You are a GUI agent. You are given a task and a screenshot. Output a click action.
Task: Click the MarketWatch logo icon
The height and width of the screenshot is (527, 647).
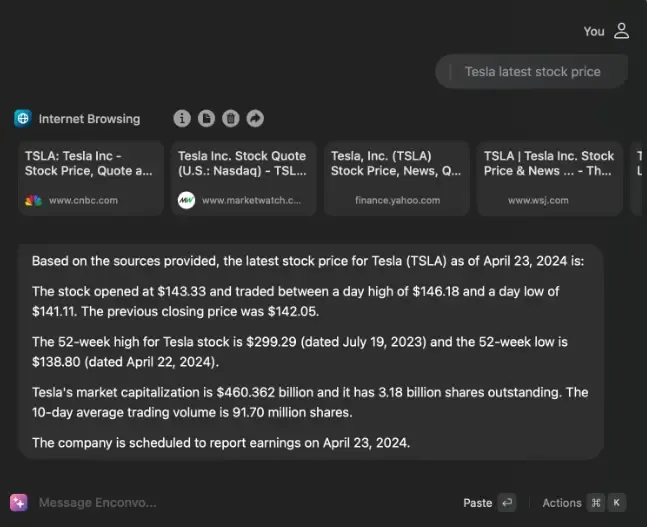186,200
